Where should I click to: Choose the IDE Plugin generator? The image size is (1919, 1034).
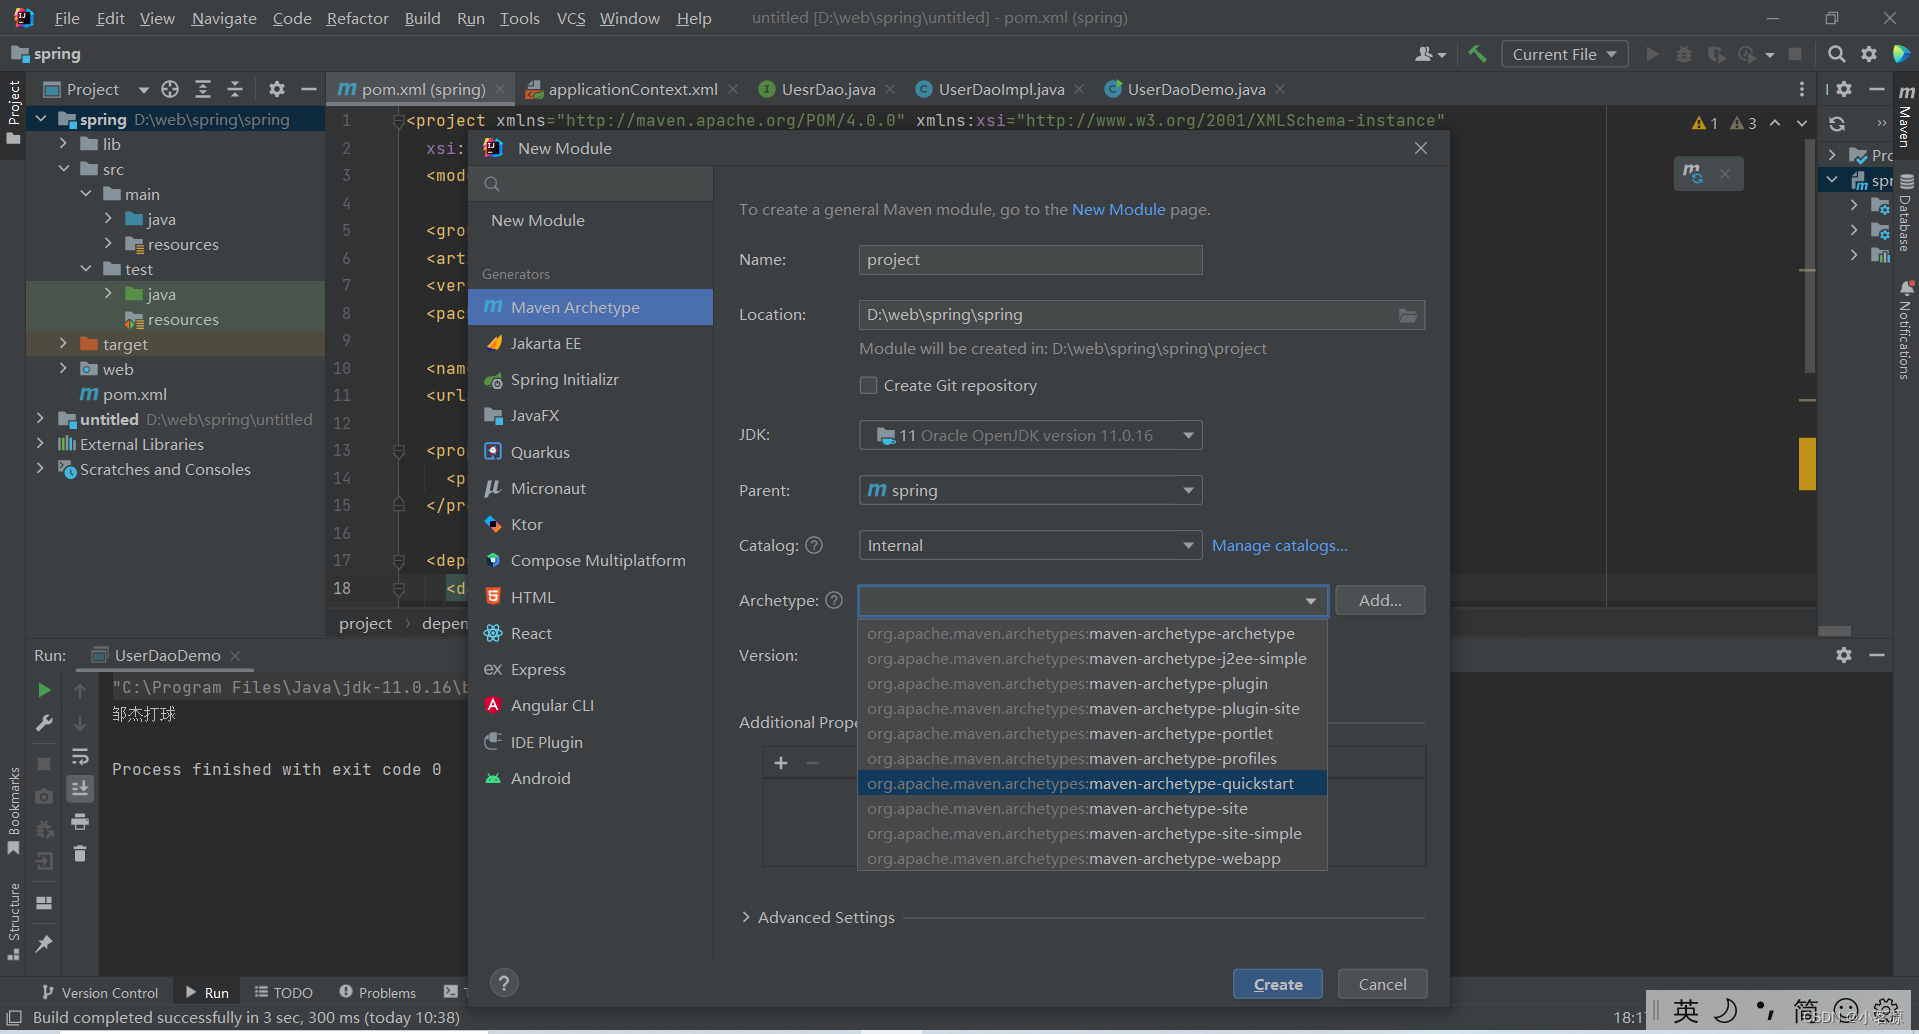pyautogui.click(x=590, y=742)
